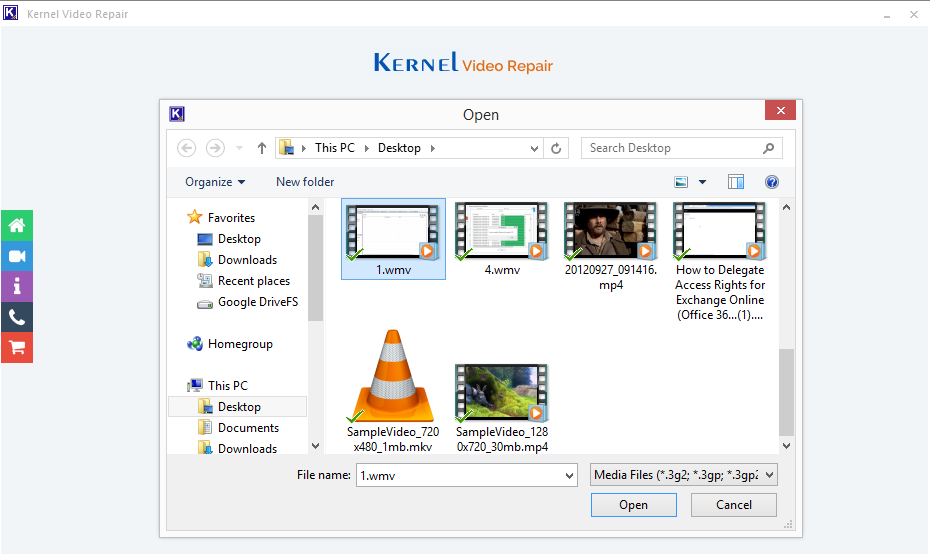Click the navigation pane scrollbar thumb
The width and height of the screenshot is (930, 556).
(x=316, y=268)
